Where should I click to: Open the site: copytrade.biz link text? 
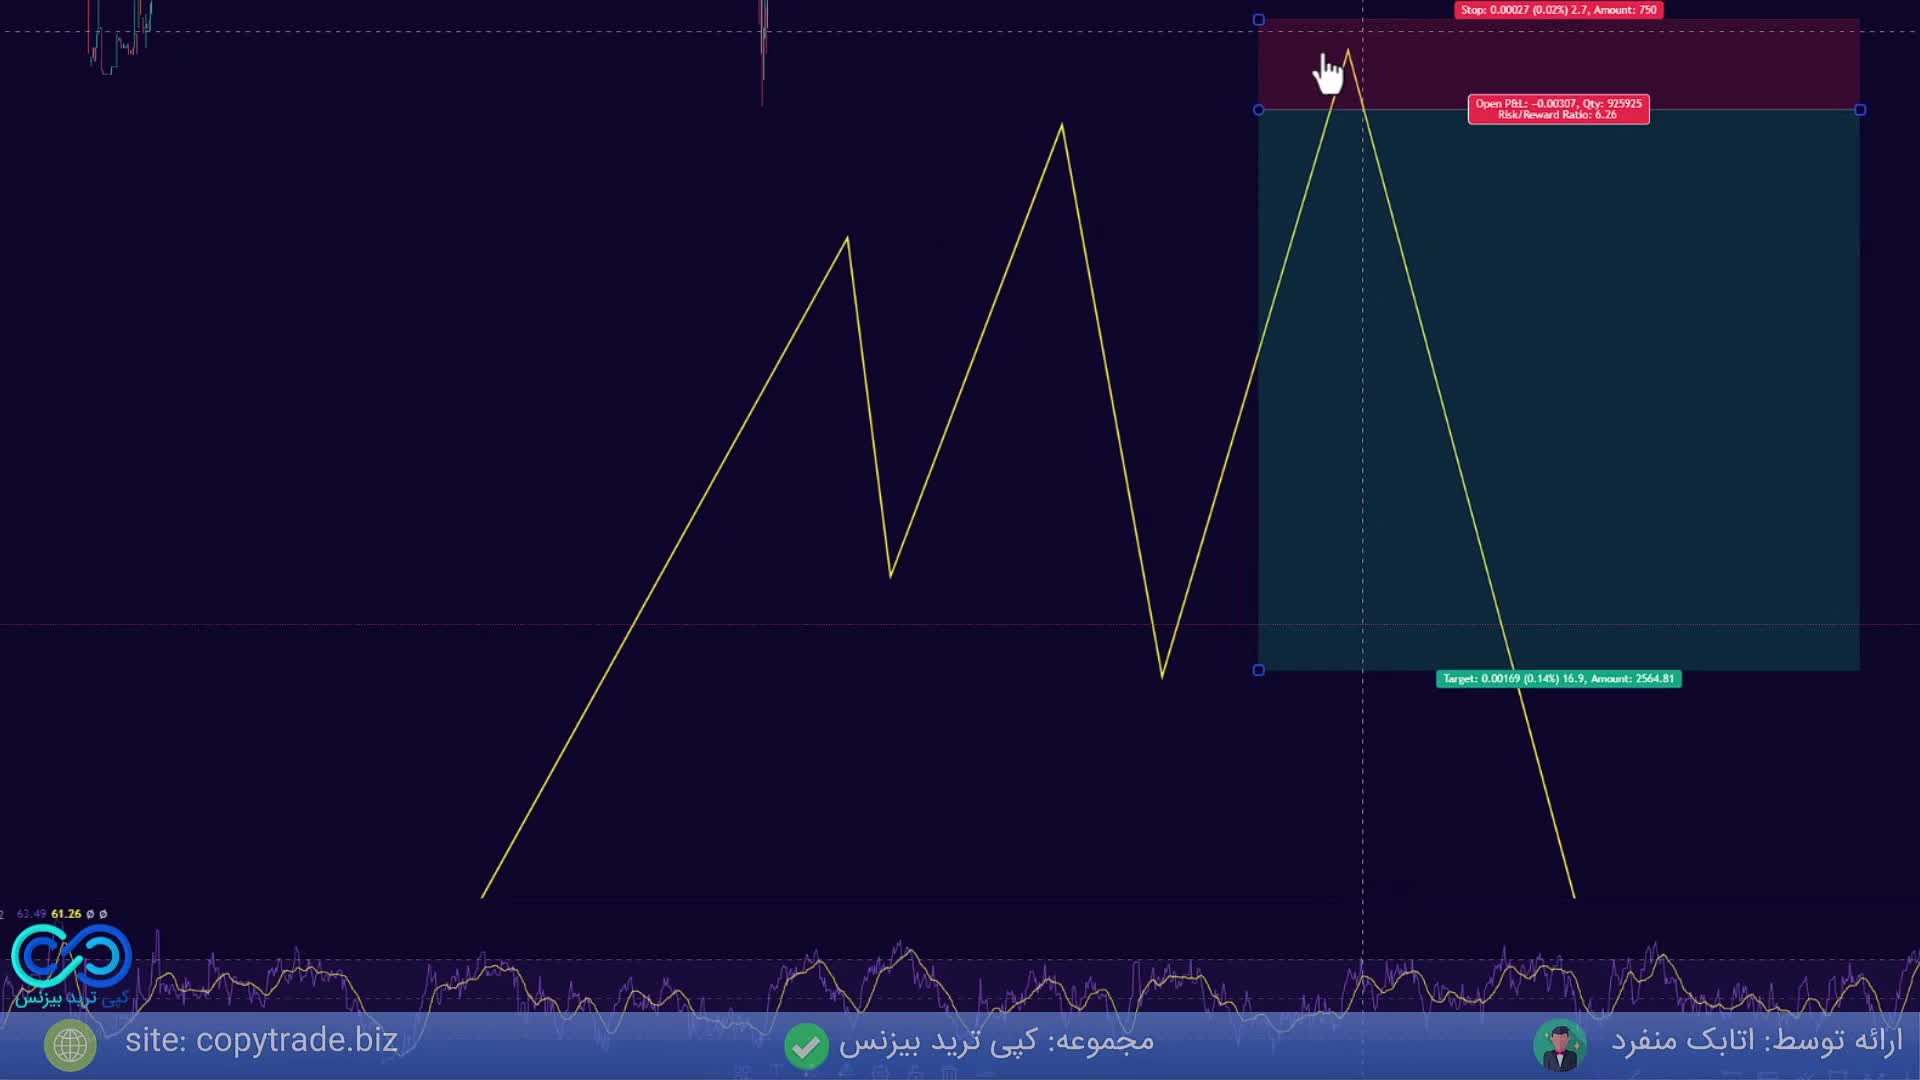point(261,1041)
